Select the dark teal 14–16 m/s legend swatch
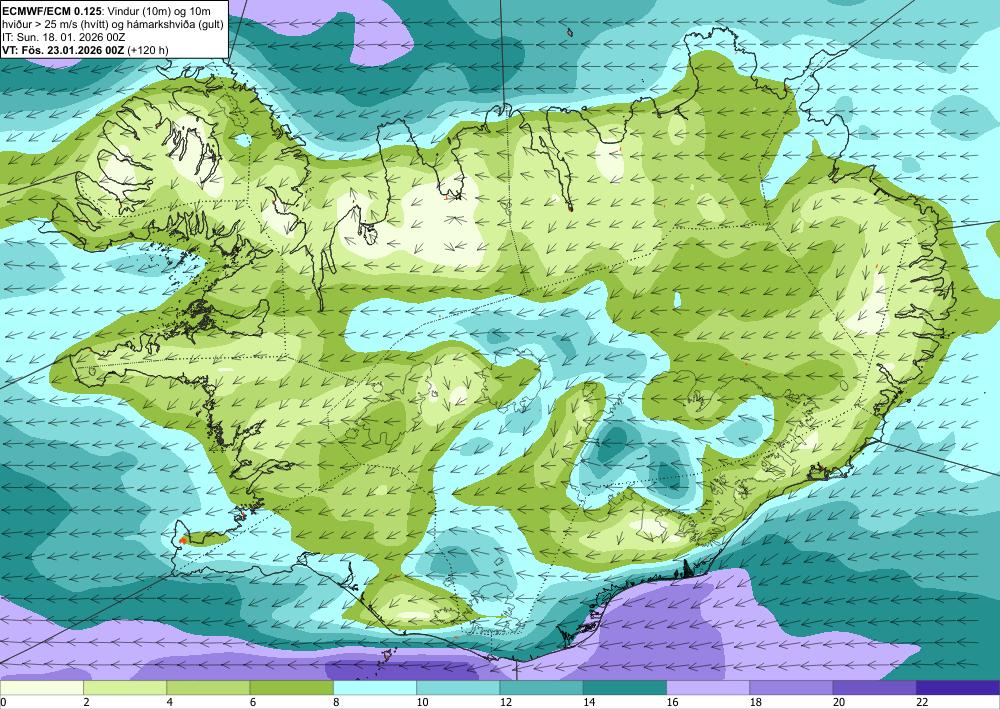The height and width of the screenshot is (709, 1000). (625, 687)
